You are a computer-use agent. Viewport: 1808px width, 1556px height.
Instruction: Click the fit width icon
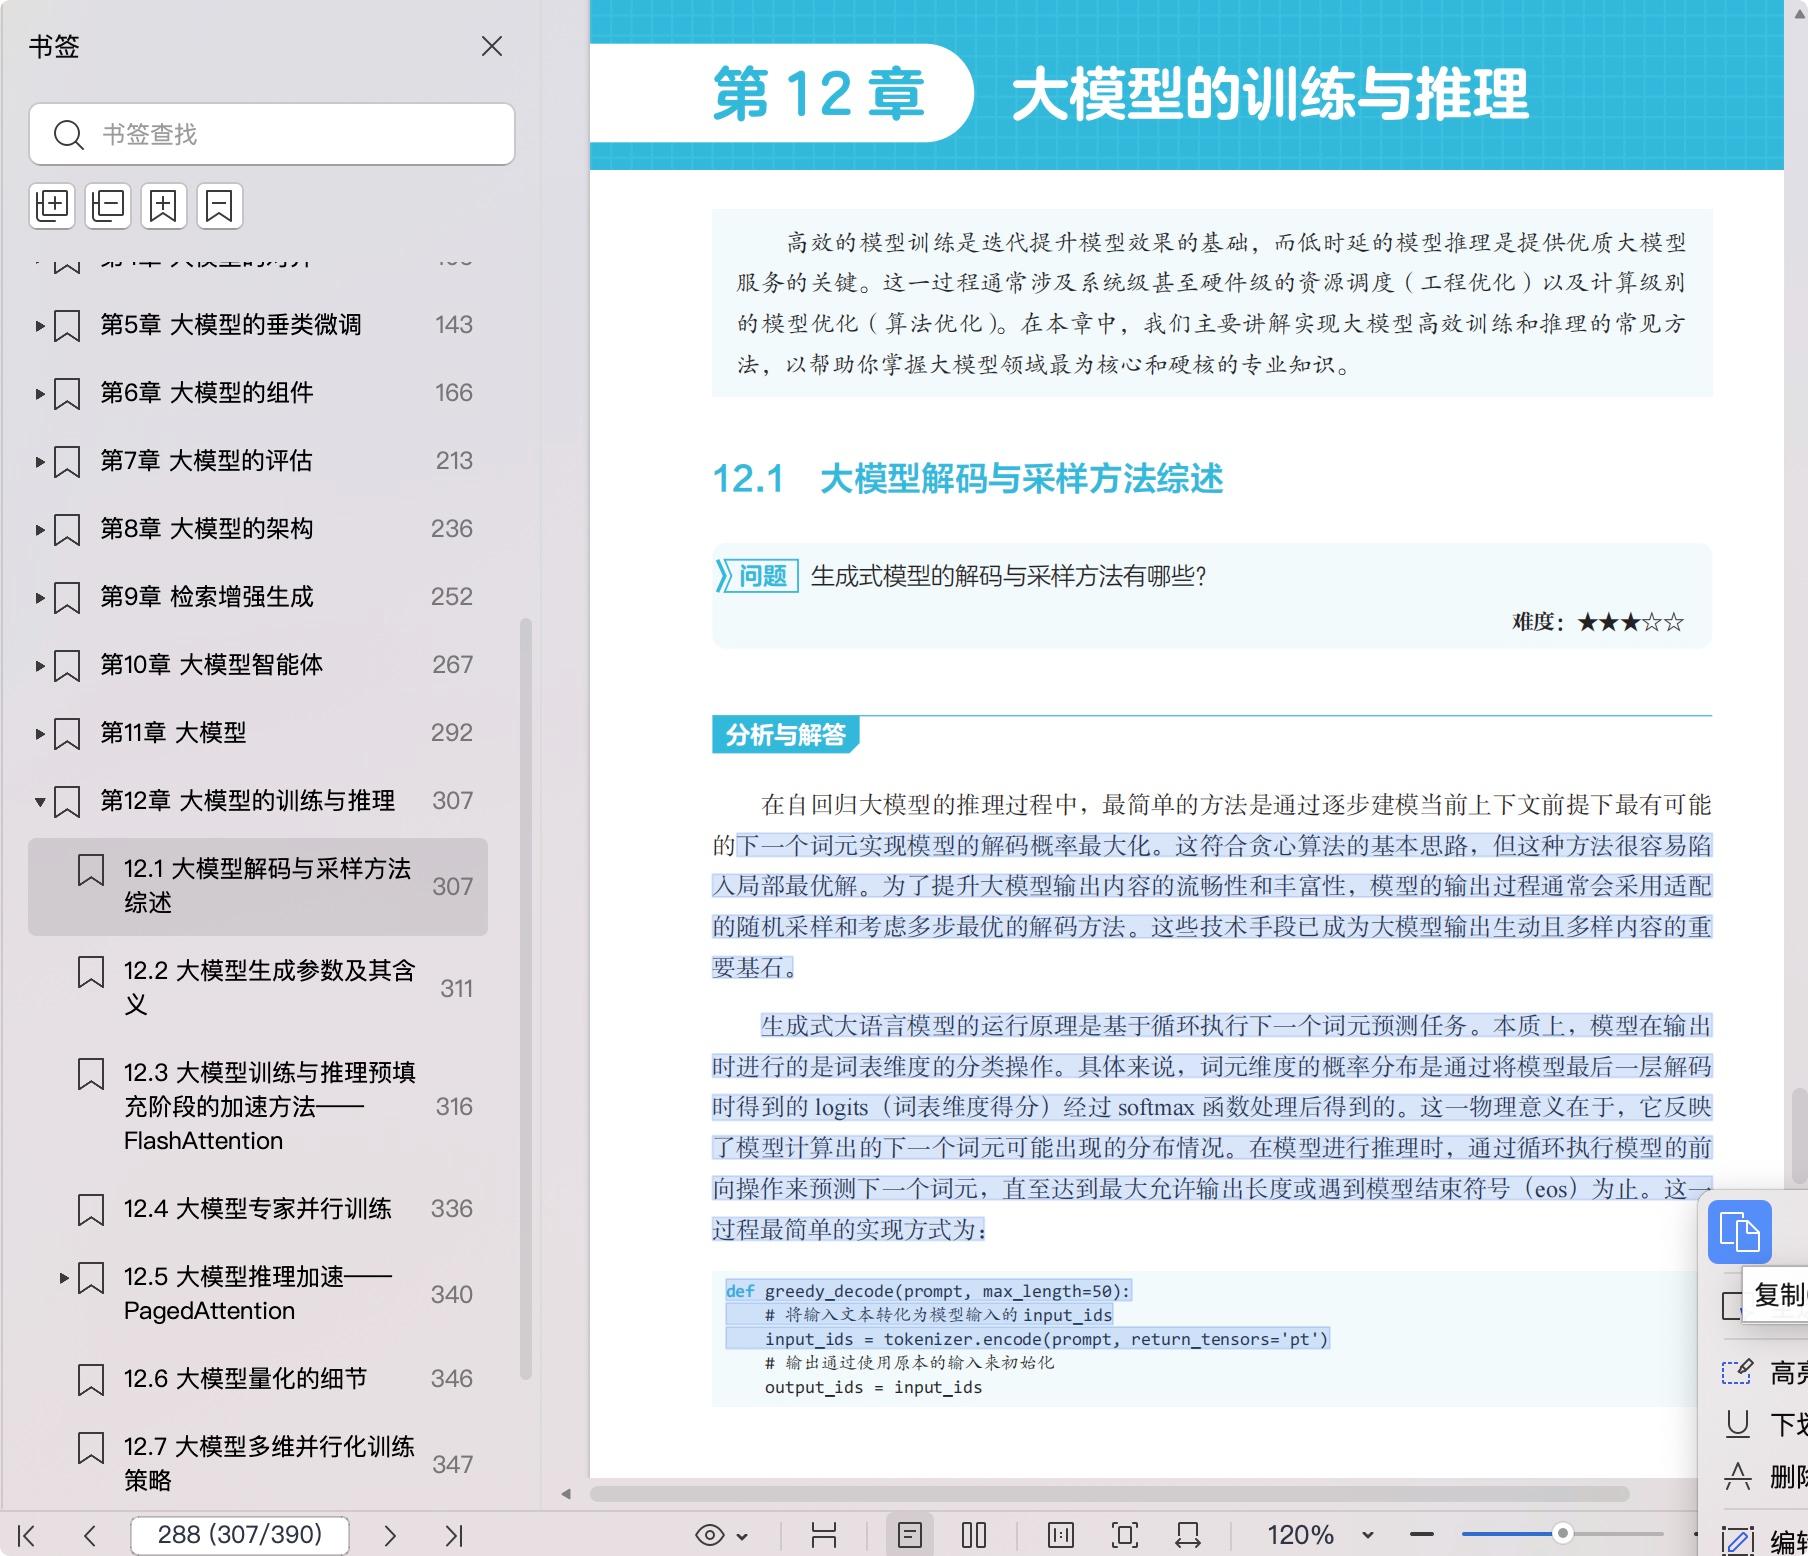coord(1188,1535)
